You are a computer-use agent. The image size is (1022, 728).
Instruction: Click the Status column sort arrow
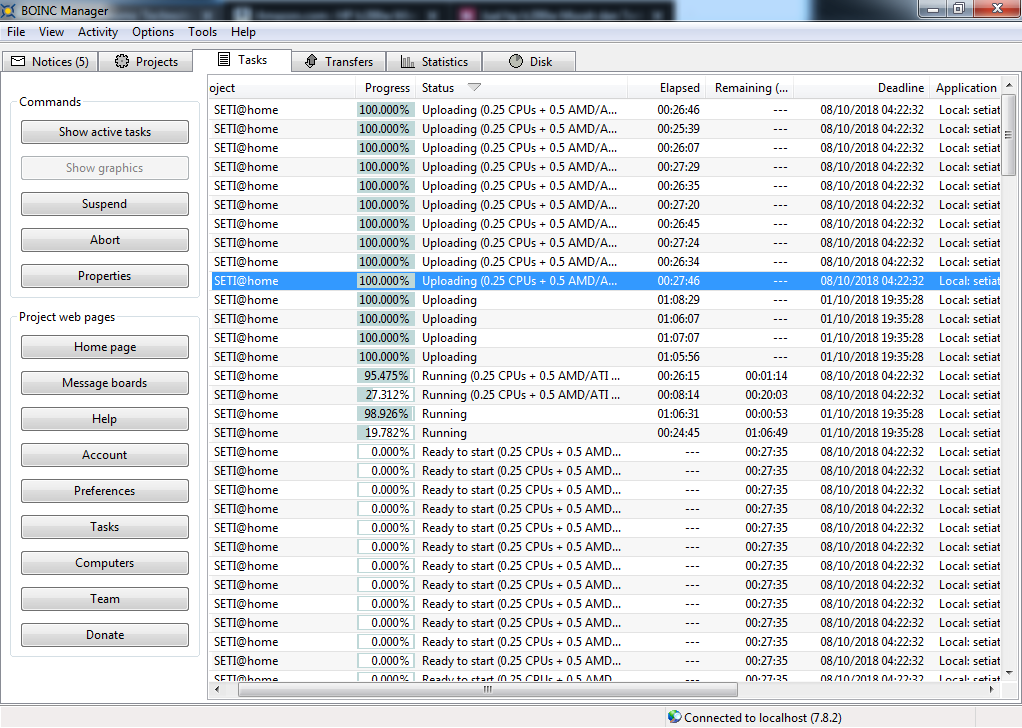click(474, 87)
